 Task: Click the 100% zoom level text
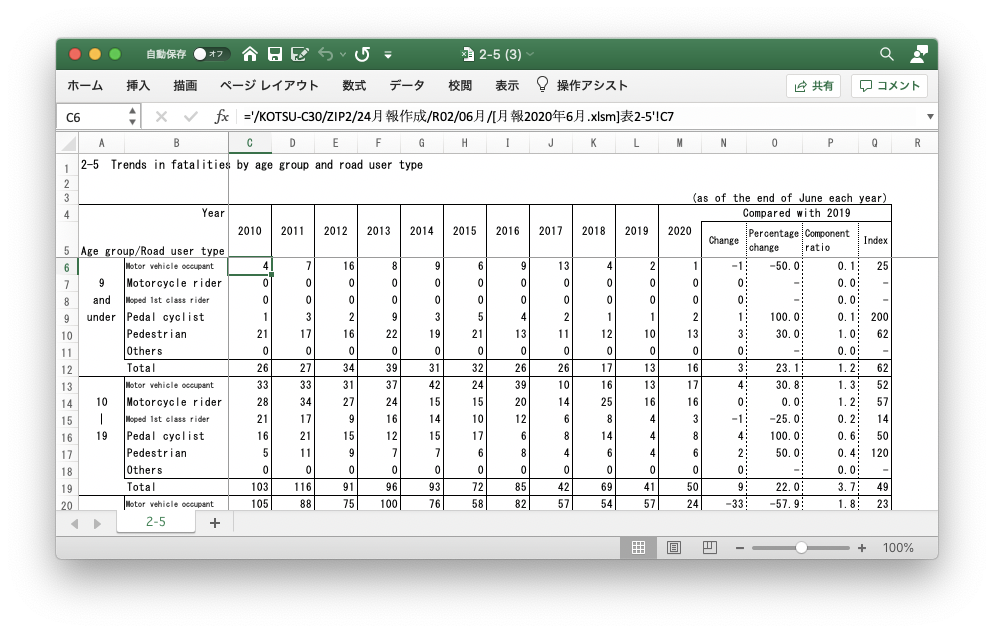pyautogui.click(x=898, y=548)
